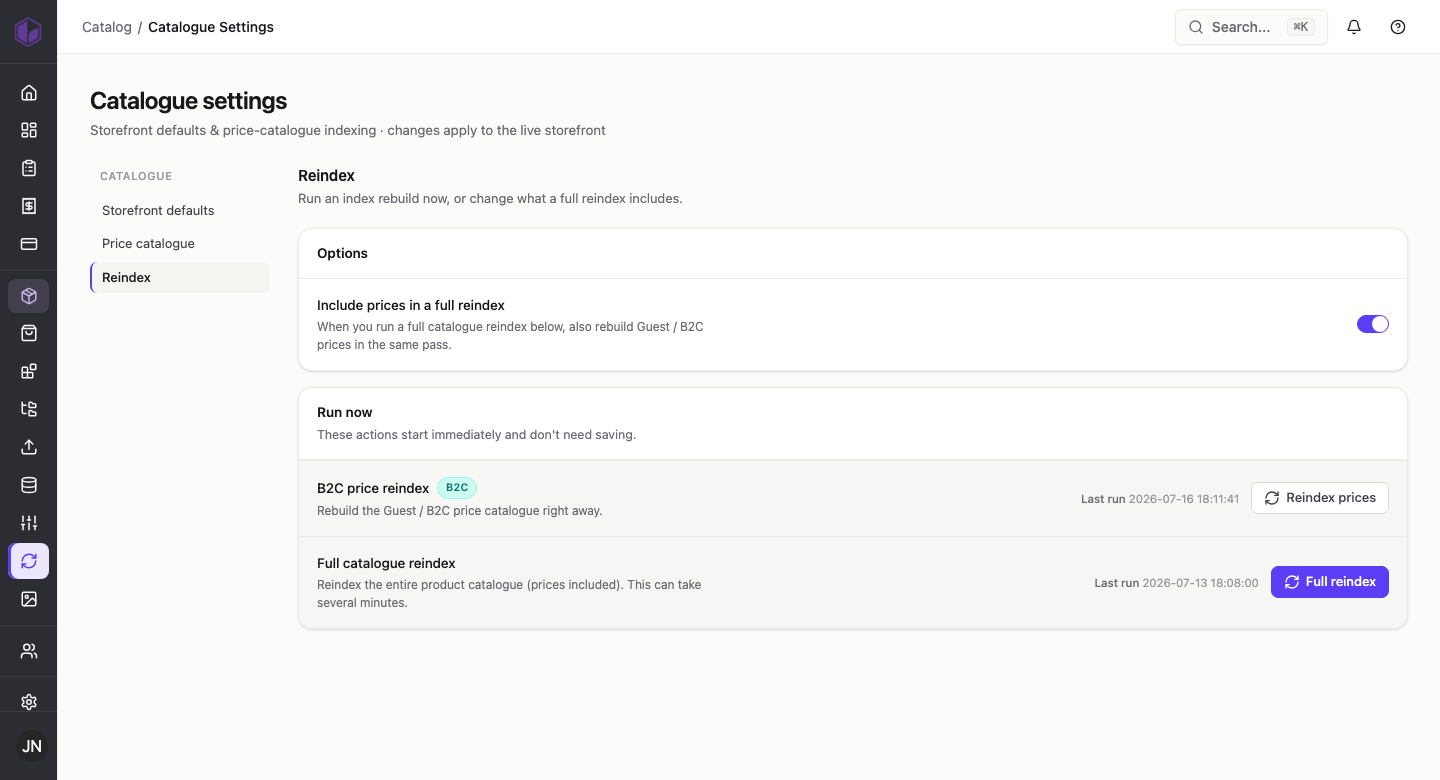The height and width of the screenshot is (780, 1440).
Task: Click the B2C price reindex title
Action: pos(373,488)
